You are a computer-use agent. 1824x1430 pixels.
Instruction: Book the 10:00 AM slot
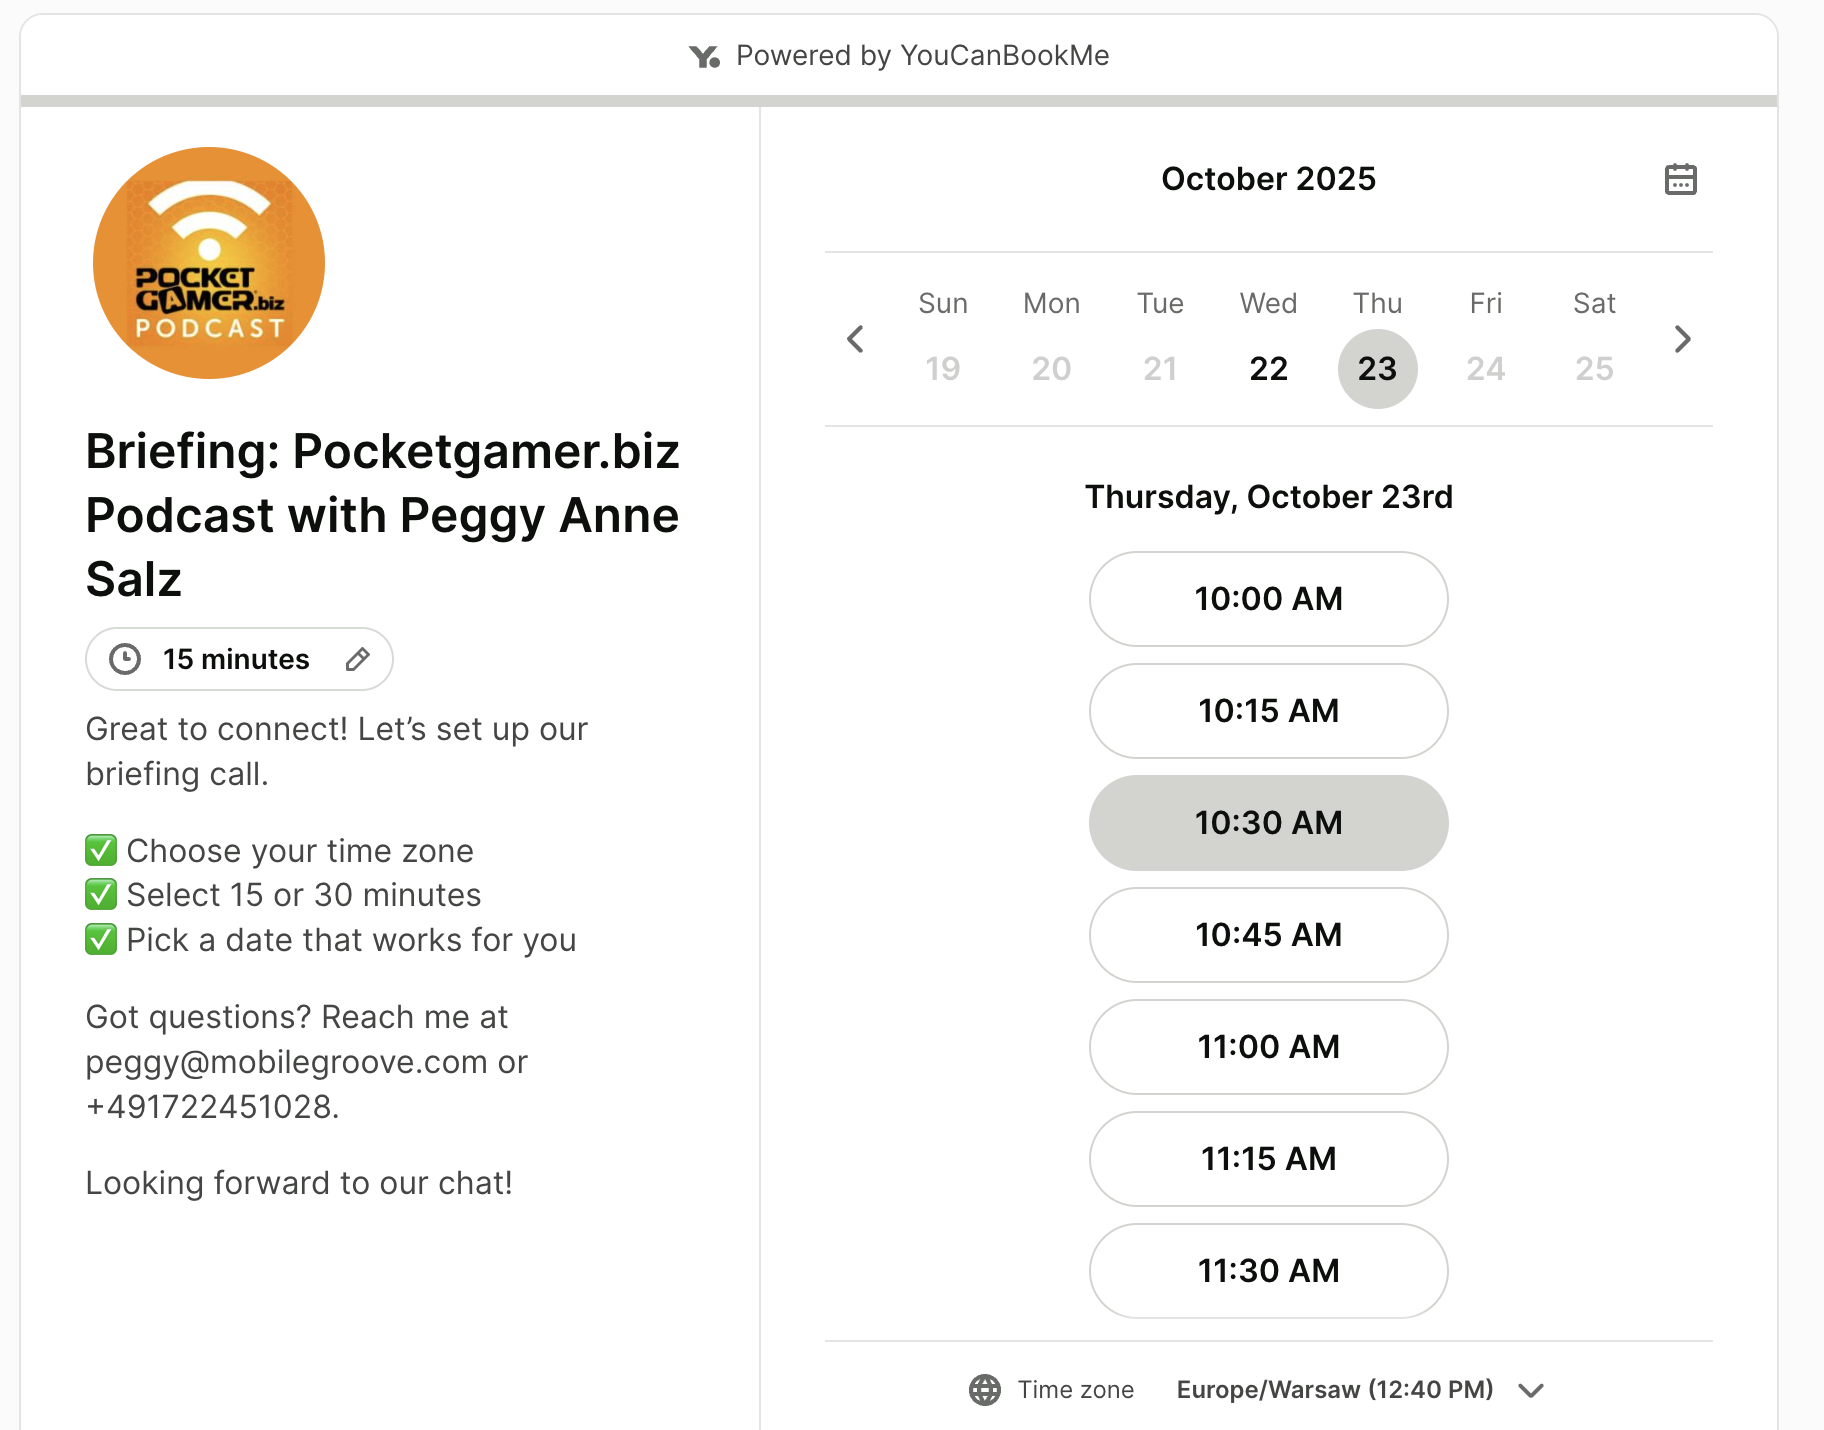[x=1268, y=599]
